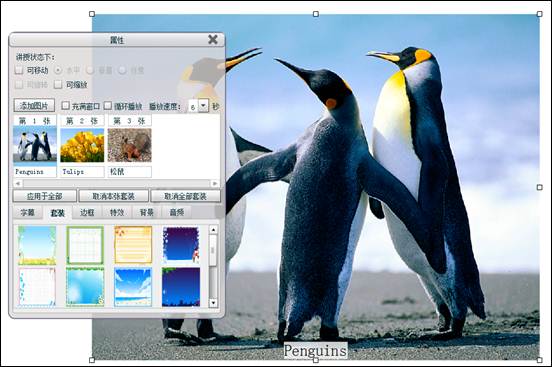Open the 特效 (effects) tab

(x=117, y=212)
